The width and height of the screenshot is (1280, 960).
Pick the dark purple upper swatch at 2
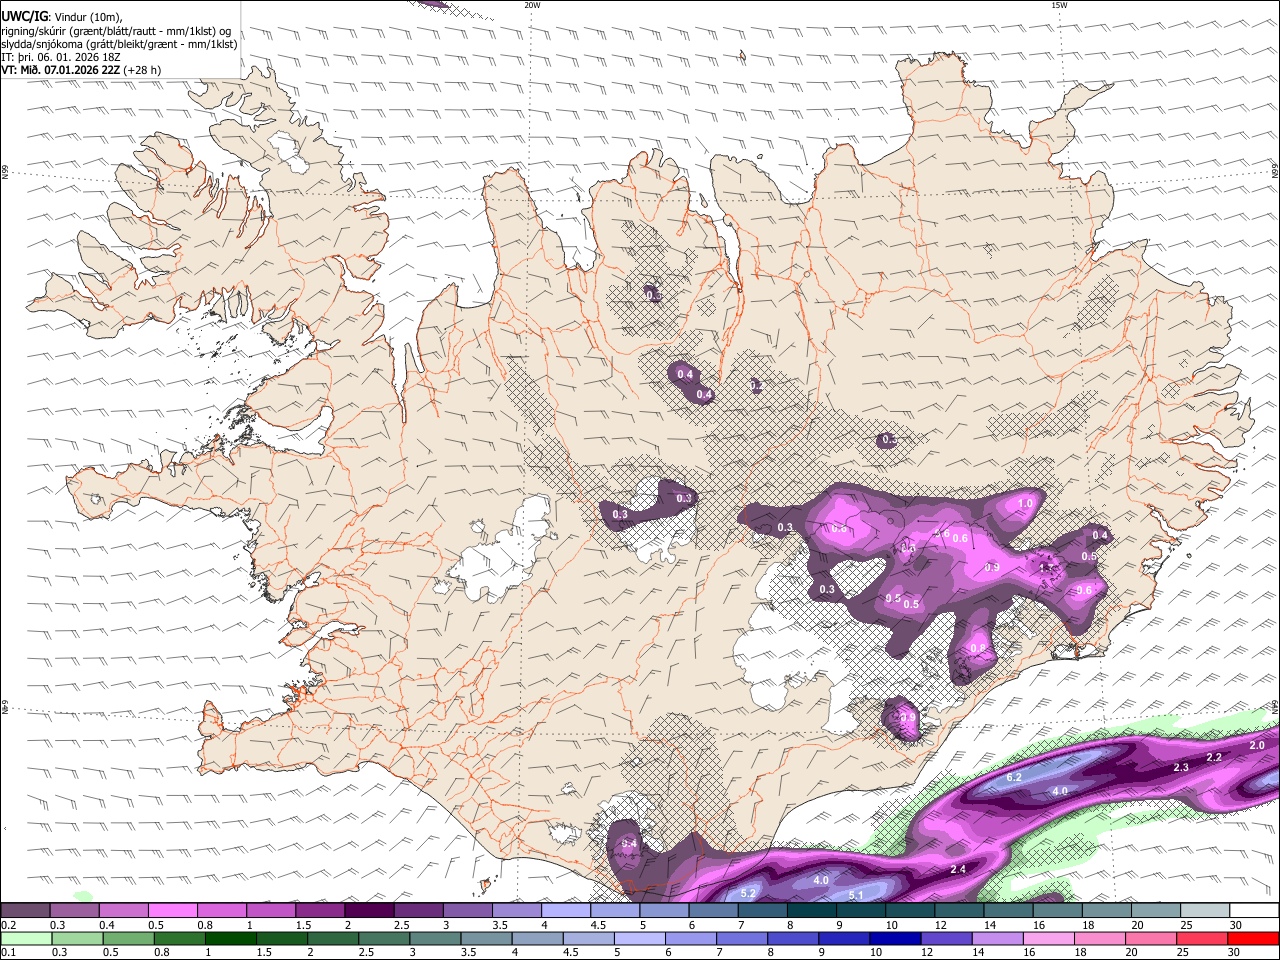click(x=369, y=911)
